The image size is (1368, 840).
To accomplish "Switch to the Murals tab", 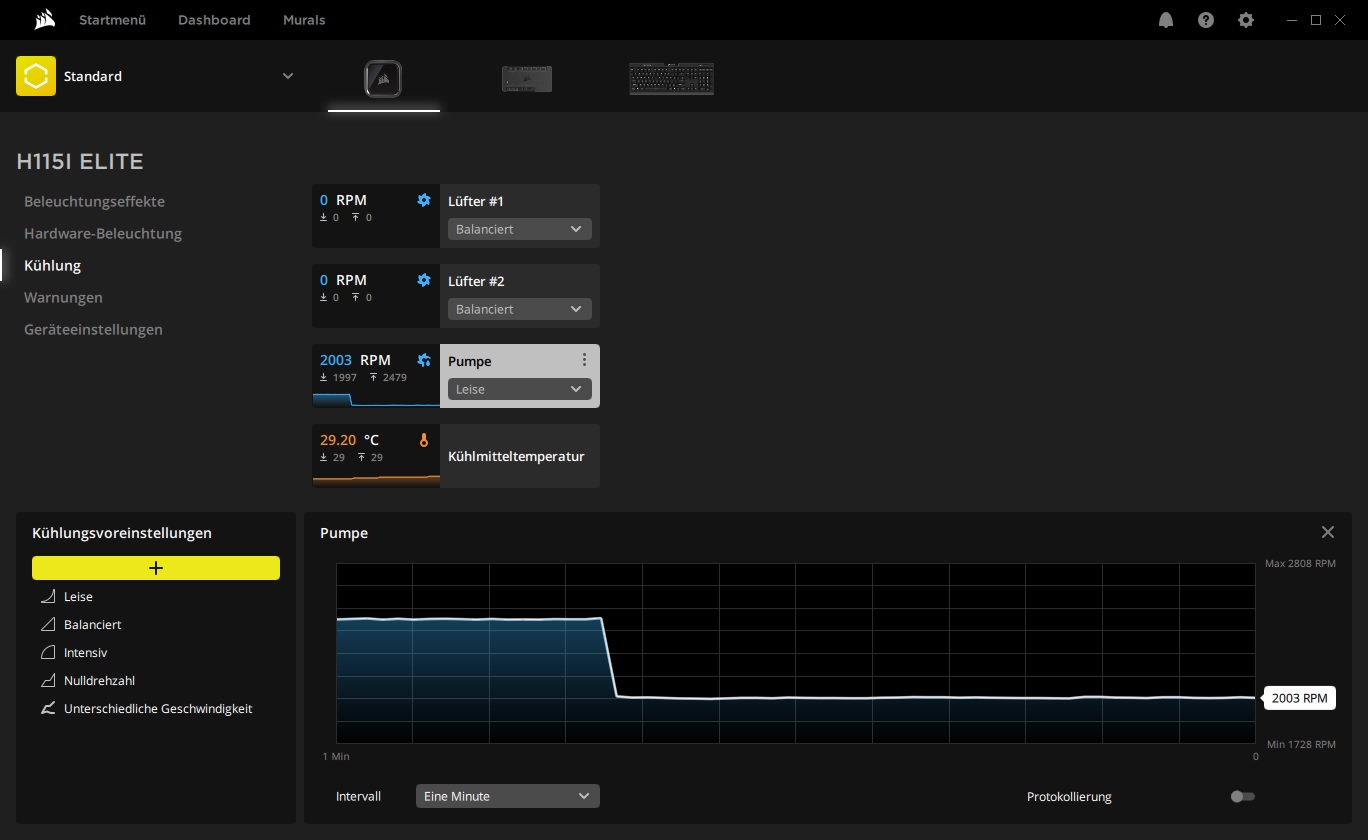I will (x=304, y=20).
